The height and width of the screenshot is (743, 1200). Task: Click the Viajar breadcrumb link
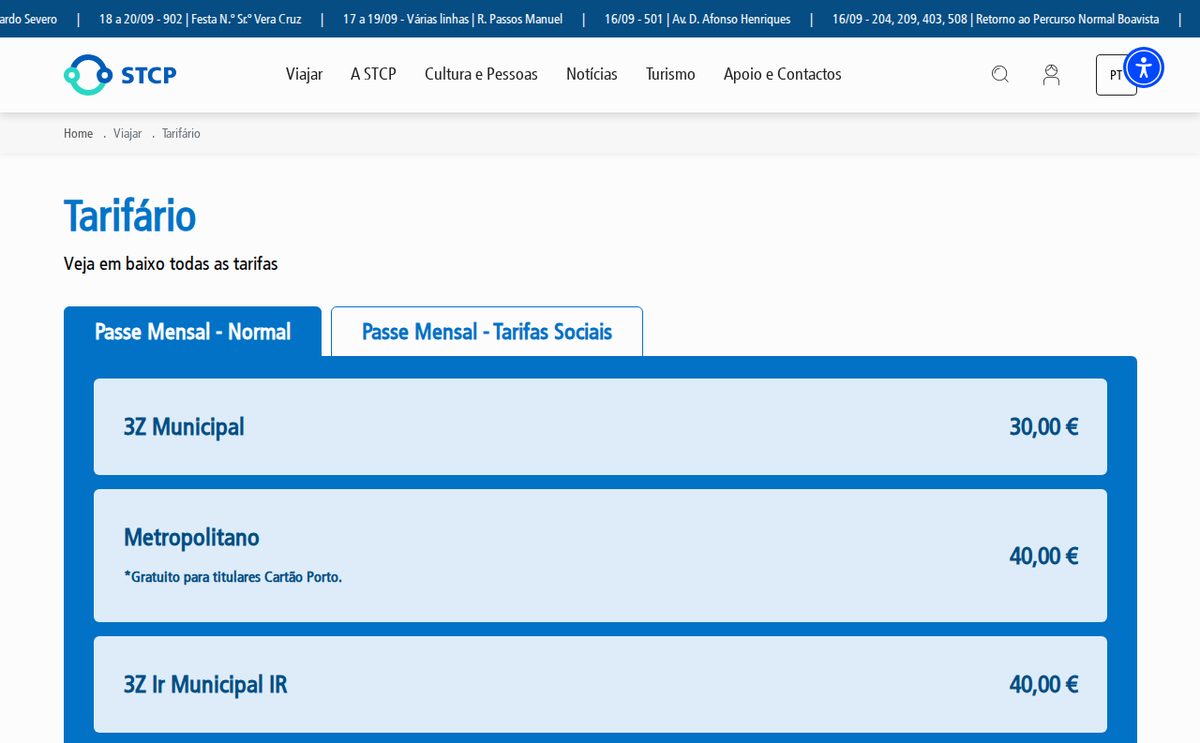coord(127,133)
